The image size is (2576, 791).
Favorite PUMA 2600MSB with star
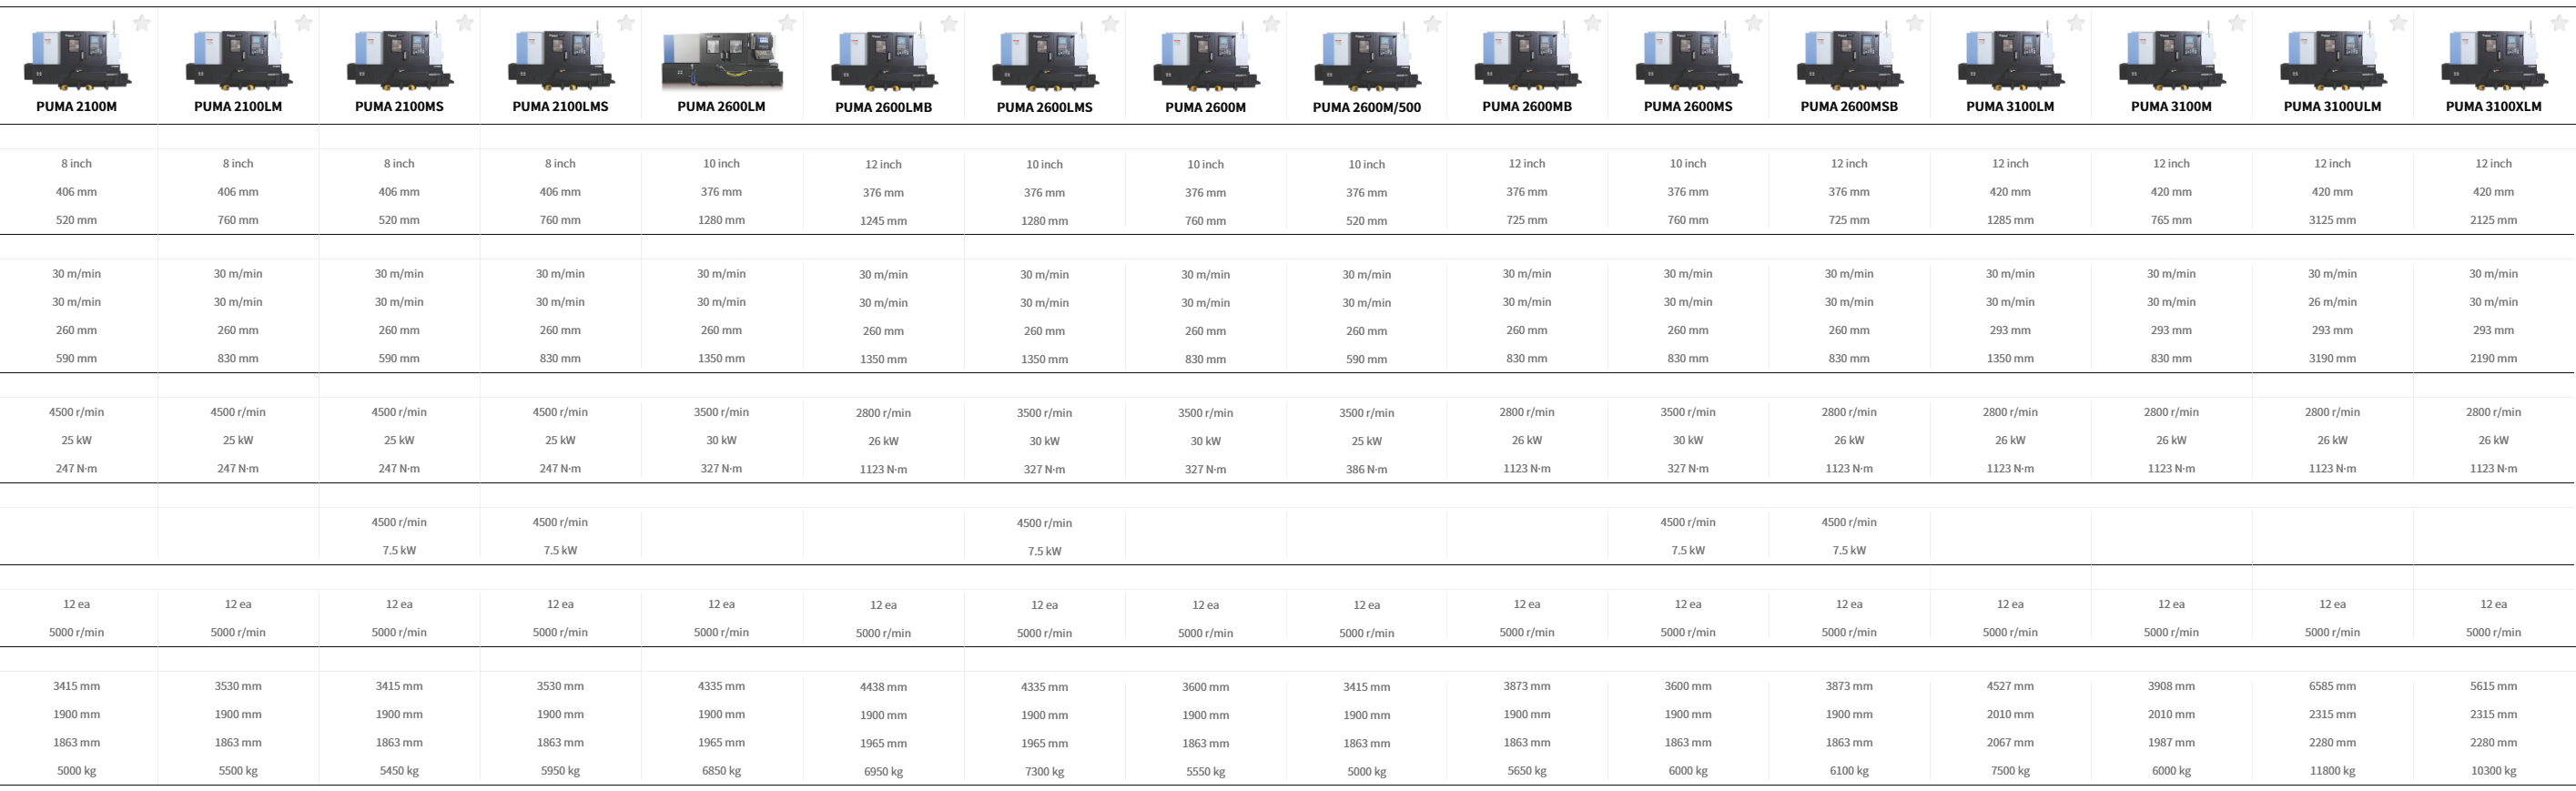tap(1915, 23)
